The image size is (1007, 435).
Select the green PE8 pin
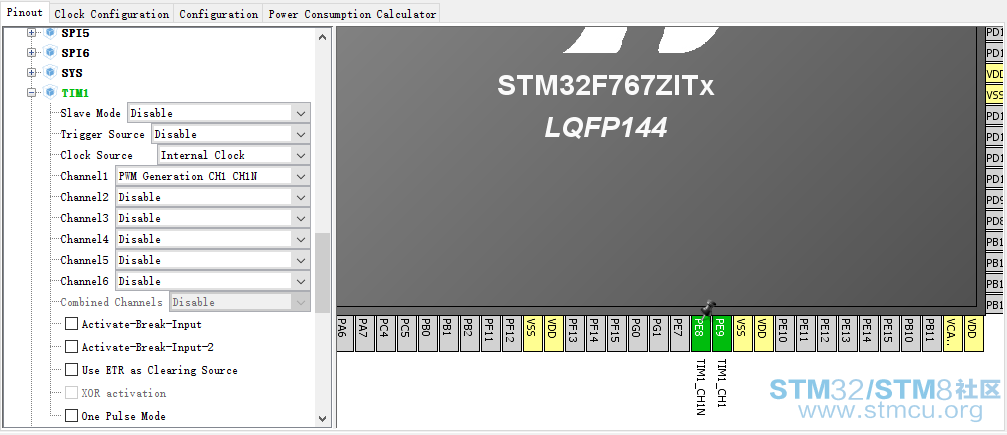click(701, 333)
